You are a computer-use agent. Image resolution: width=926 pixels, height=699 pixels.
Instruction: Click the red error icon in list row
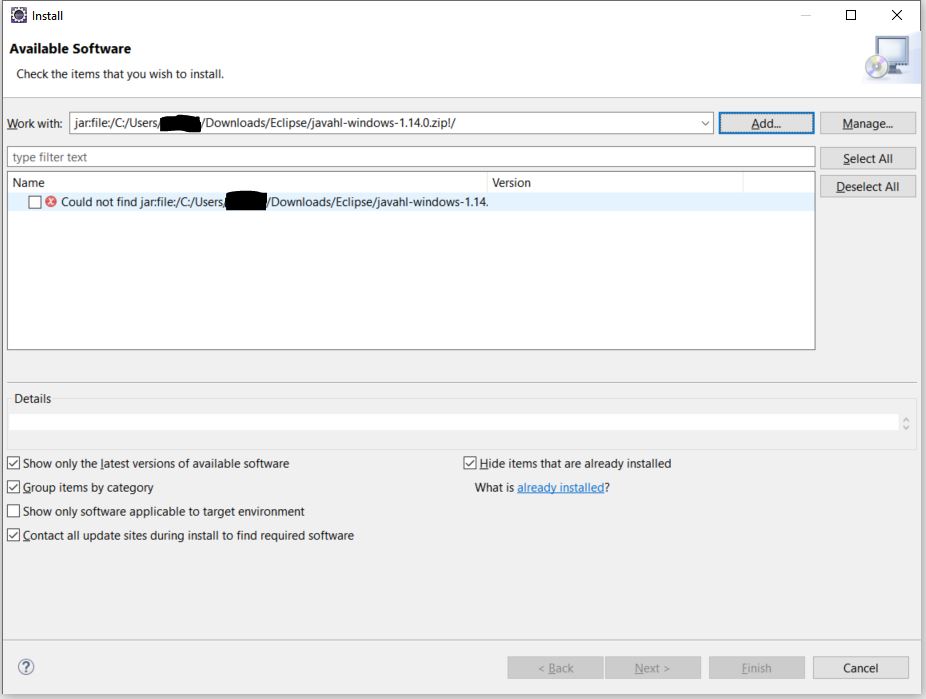(x=51, y=202)
